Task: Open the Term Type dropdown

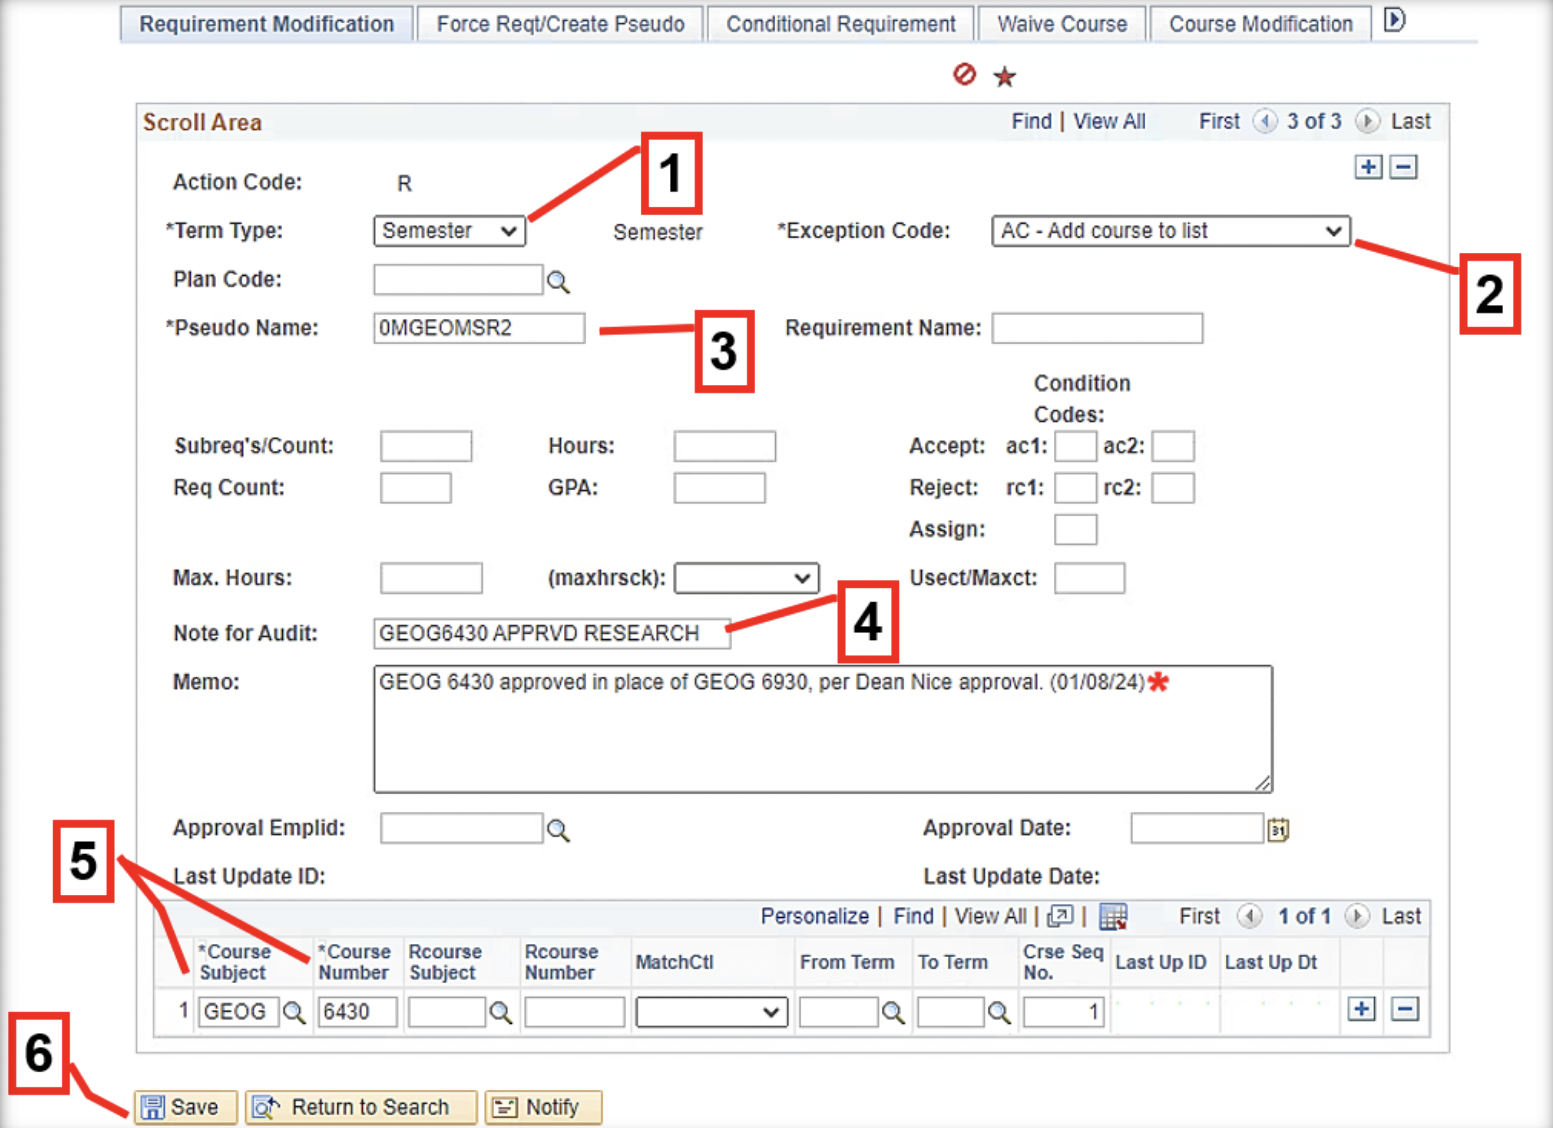Action: point(449,231)
